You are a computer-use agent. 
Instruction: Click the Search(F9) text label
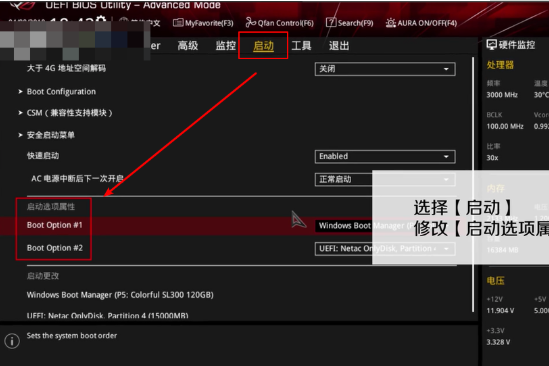point(355,23)
